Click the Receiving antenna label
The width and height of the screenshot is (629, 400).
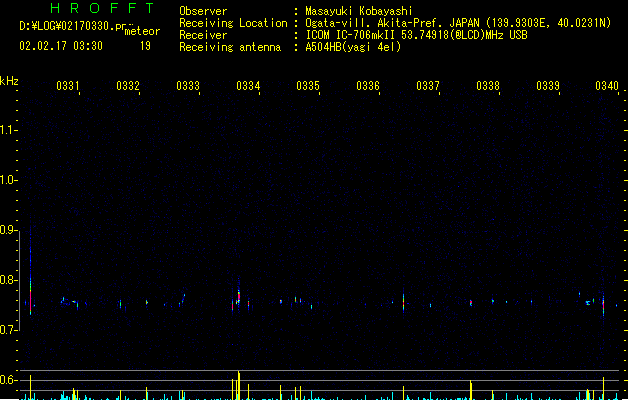(x=230, y=47)
